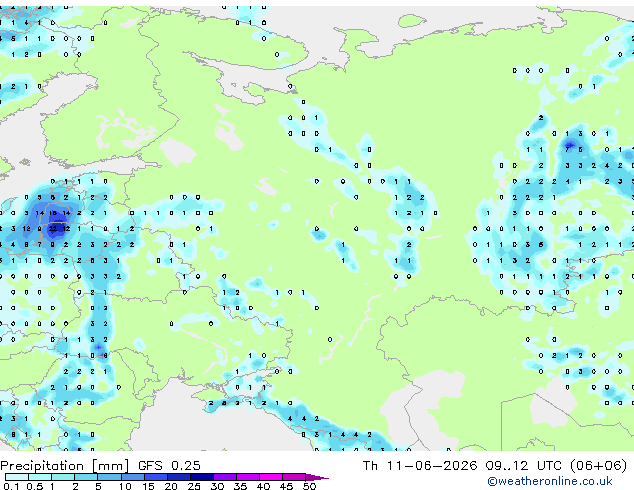
Task: Select the 5–10 mm legend swatch
Action: click(x=109, y=477)
